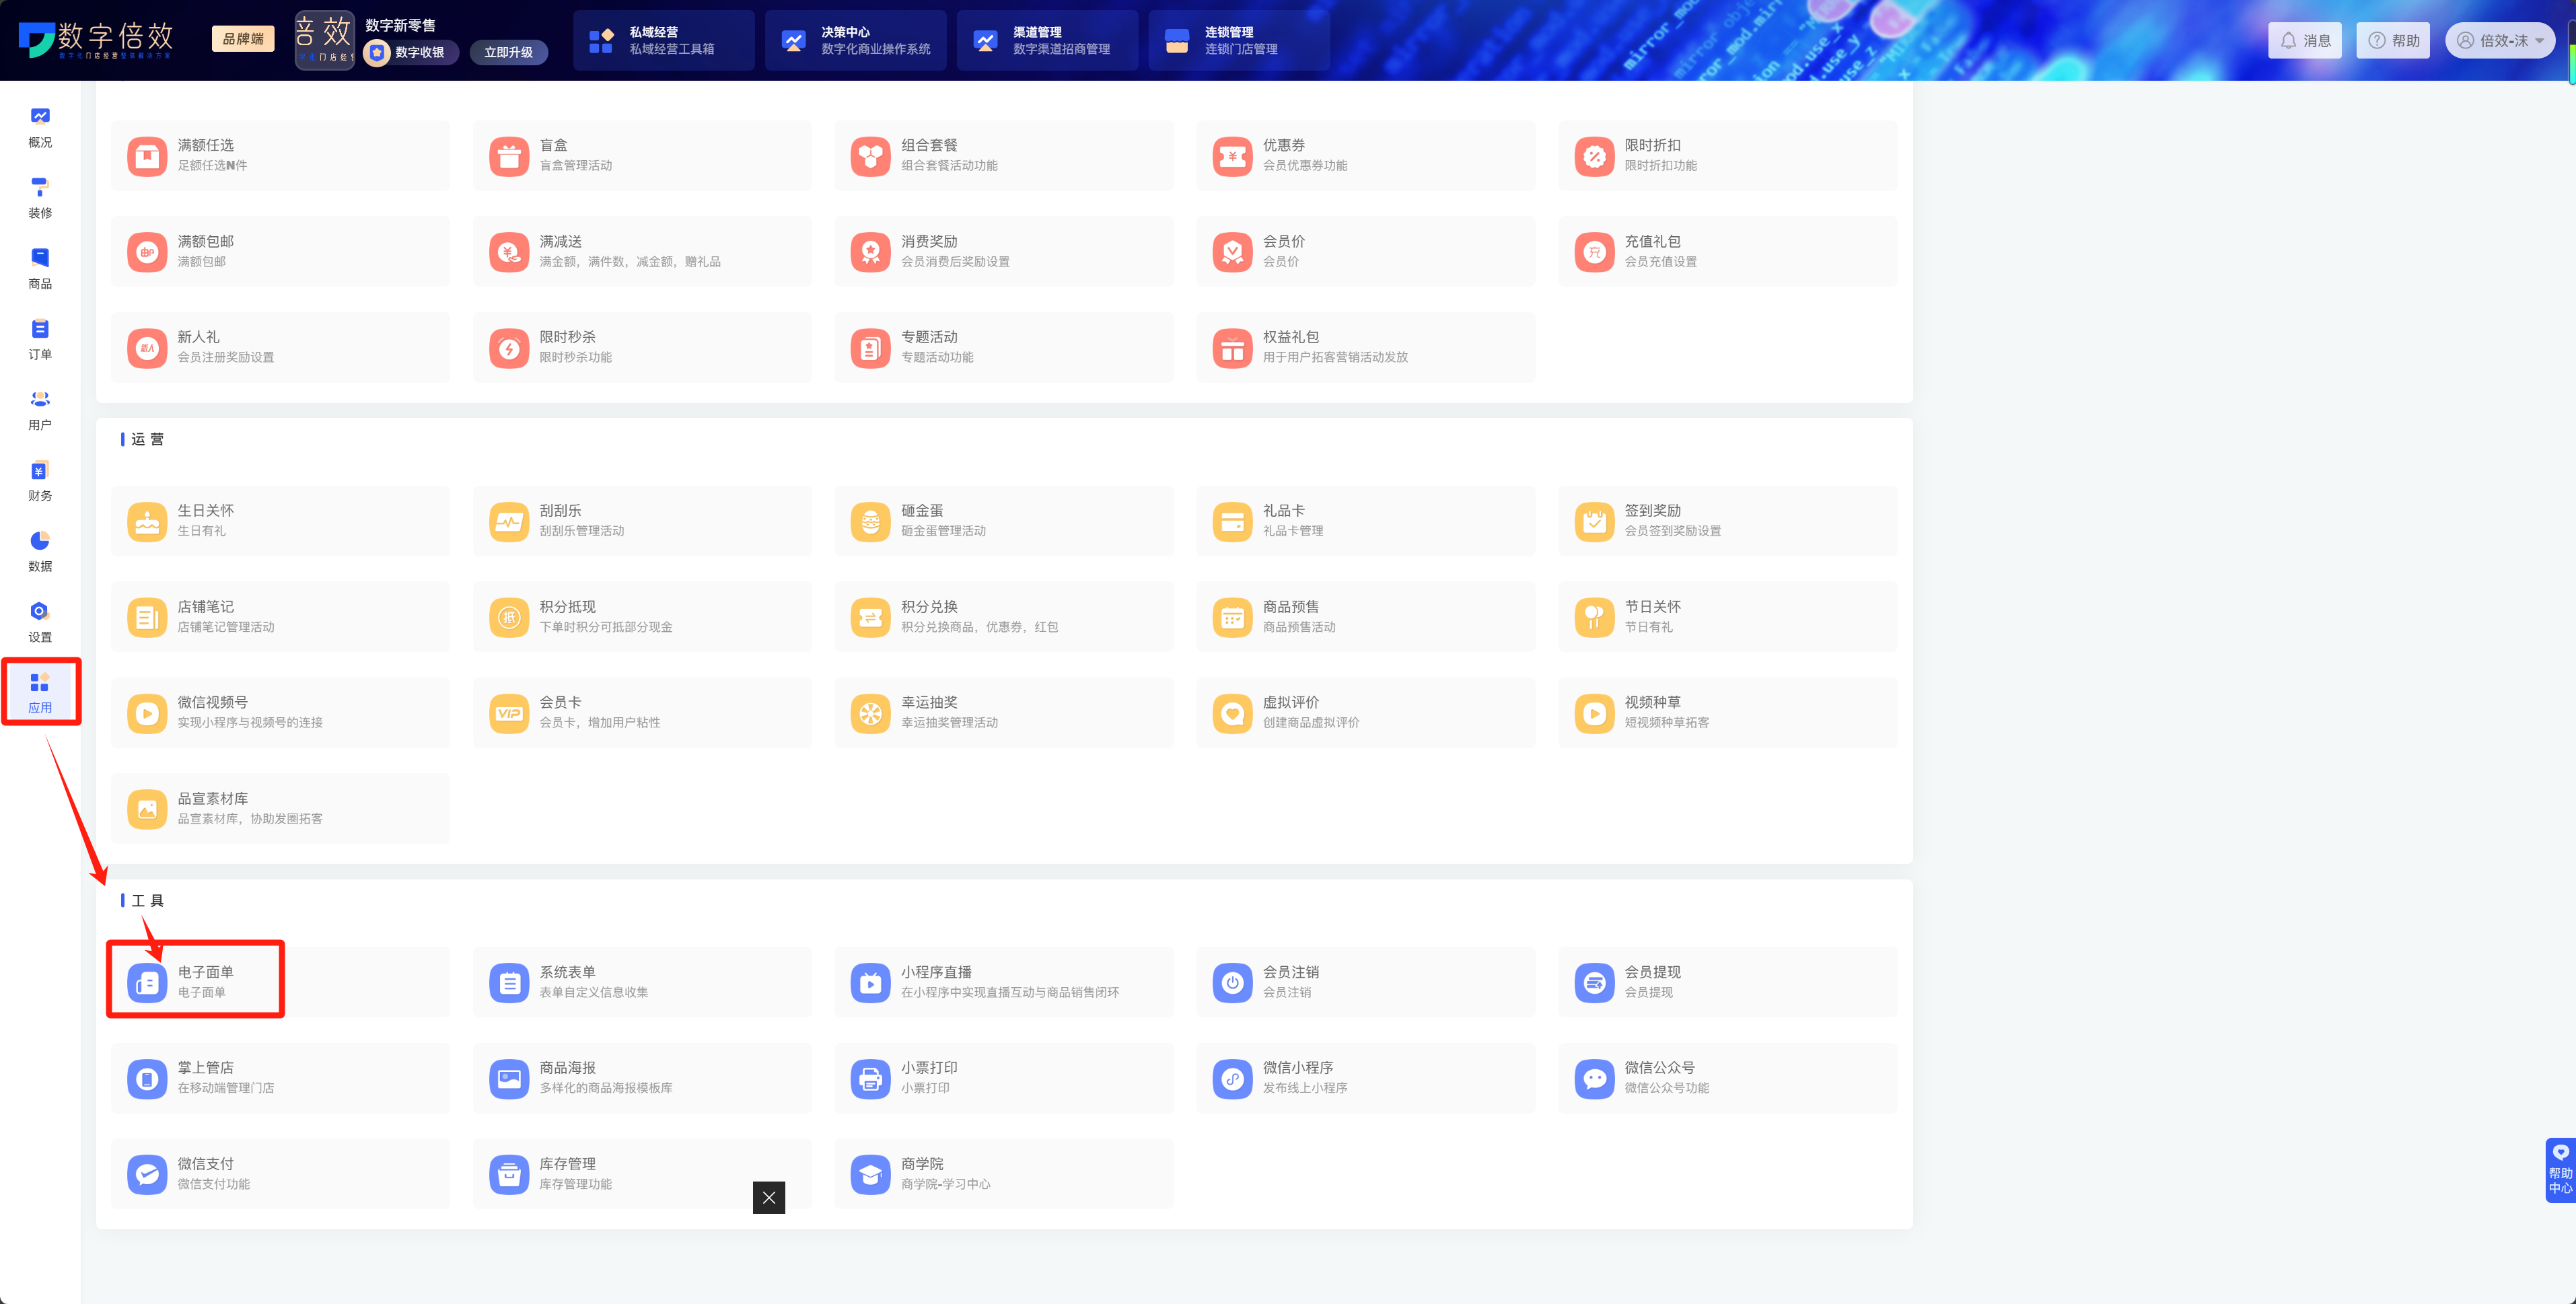This screenshot has height=1304, width=2576.
Task: Click the 立即升级 upgrade button
Action: pos(508,52)
